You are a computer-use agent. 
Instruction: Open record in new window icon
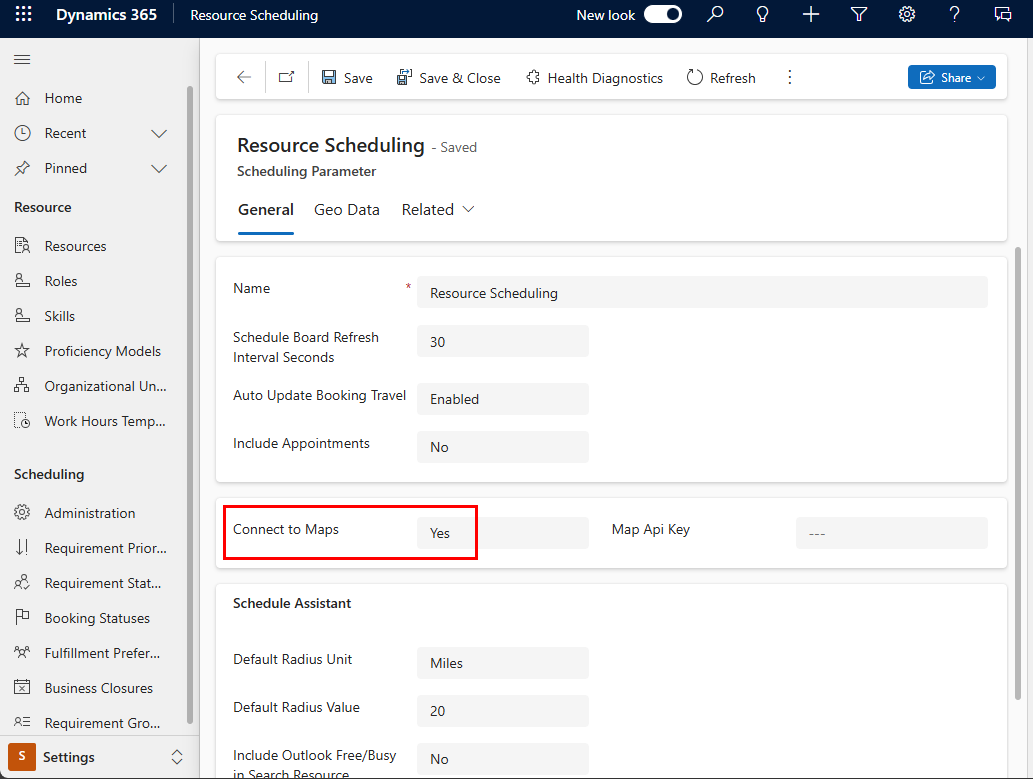287,78
